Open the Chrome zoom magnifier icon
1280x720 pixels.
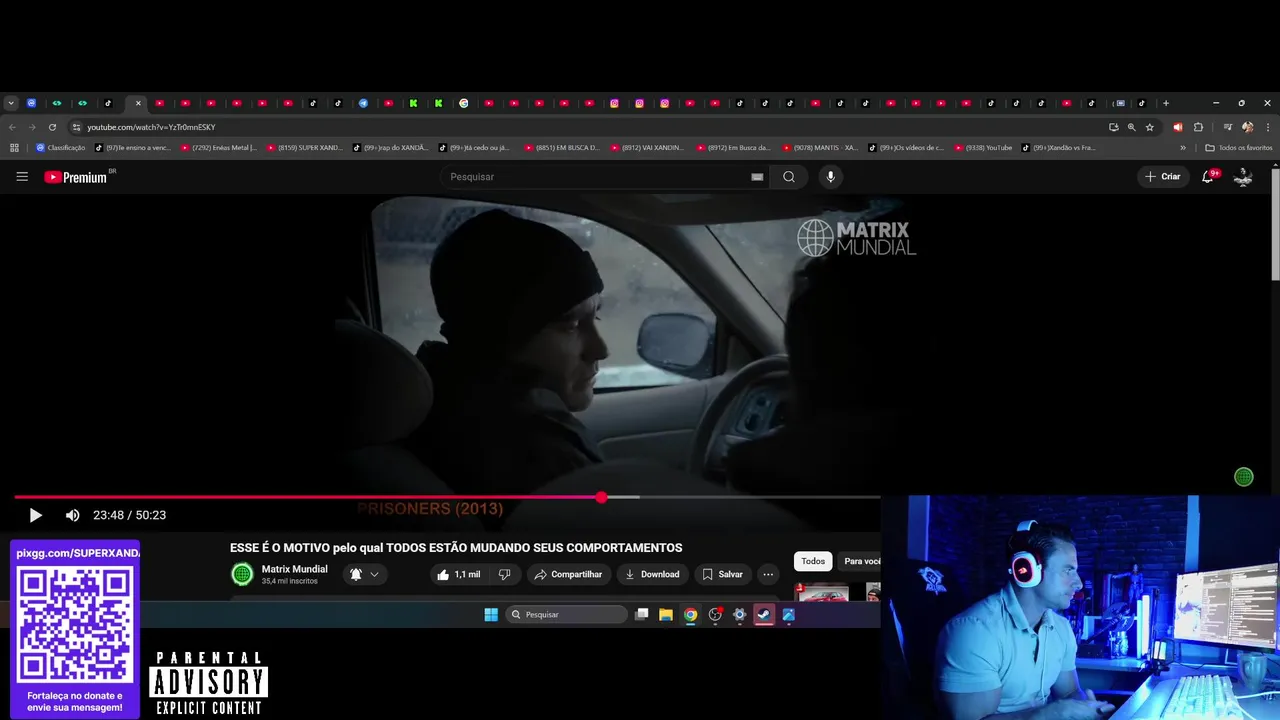(1131, 127)
